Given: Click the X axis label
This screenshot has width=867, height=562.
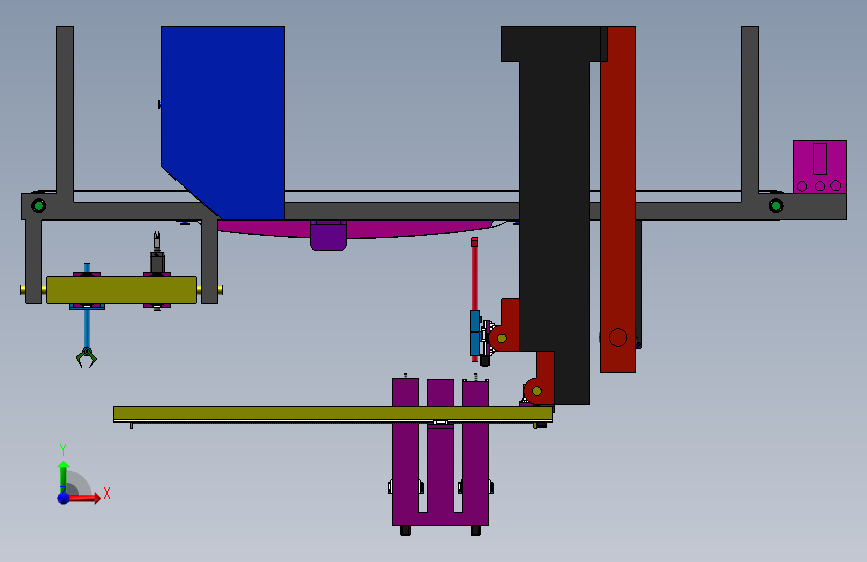Looking at the screenshot, I should (107, 493).
